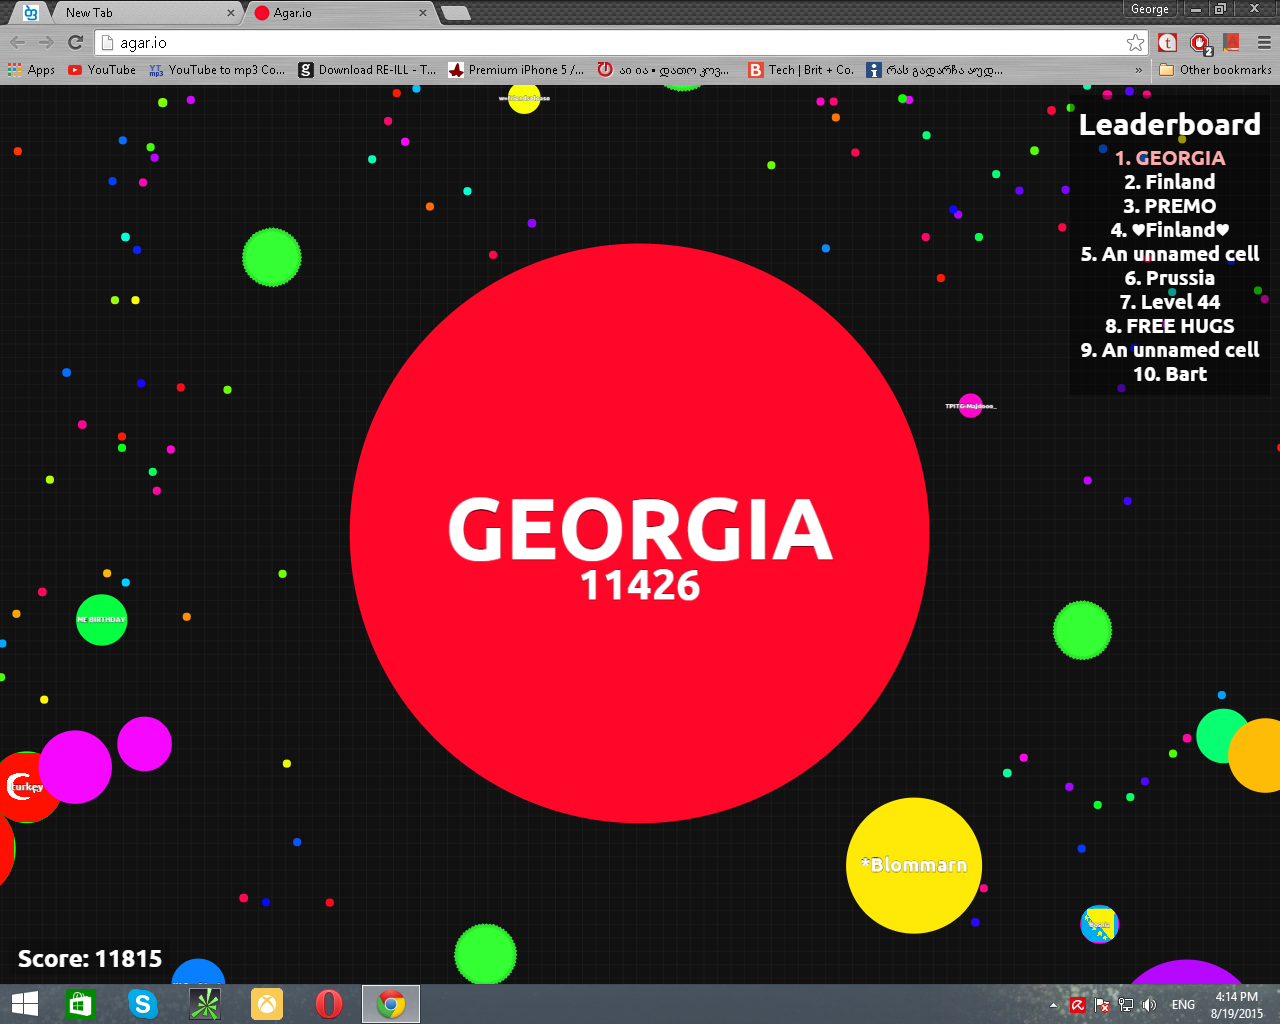Screen dimensions: 1280x1024
Task: Open the Georgian bookmark with the blue info icon
Action: click(935, 70)
